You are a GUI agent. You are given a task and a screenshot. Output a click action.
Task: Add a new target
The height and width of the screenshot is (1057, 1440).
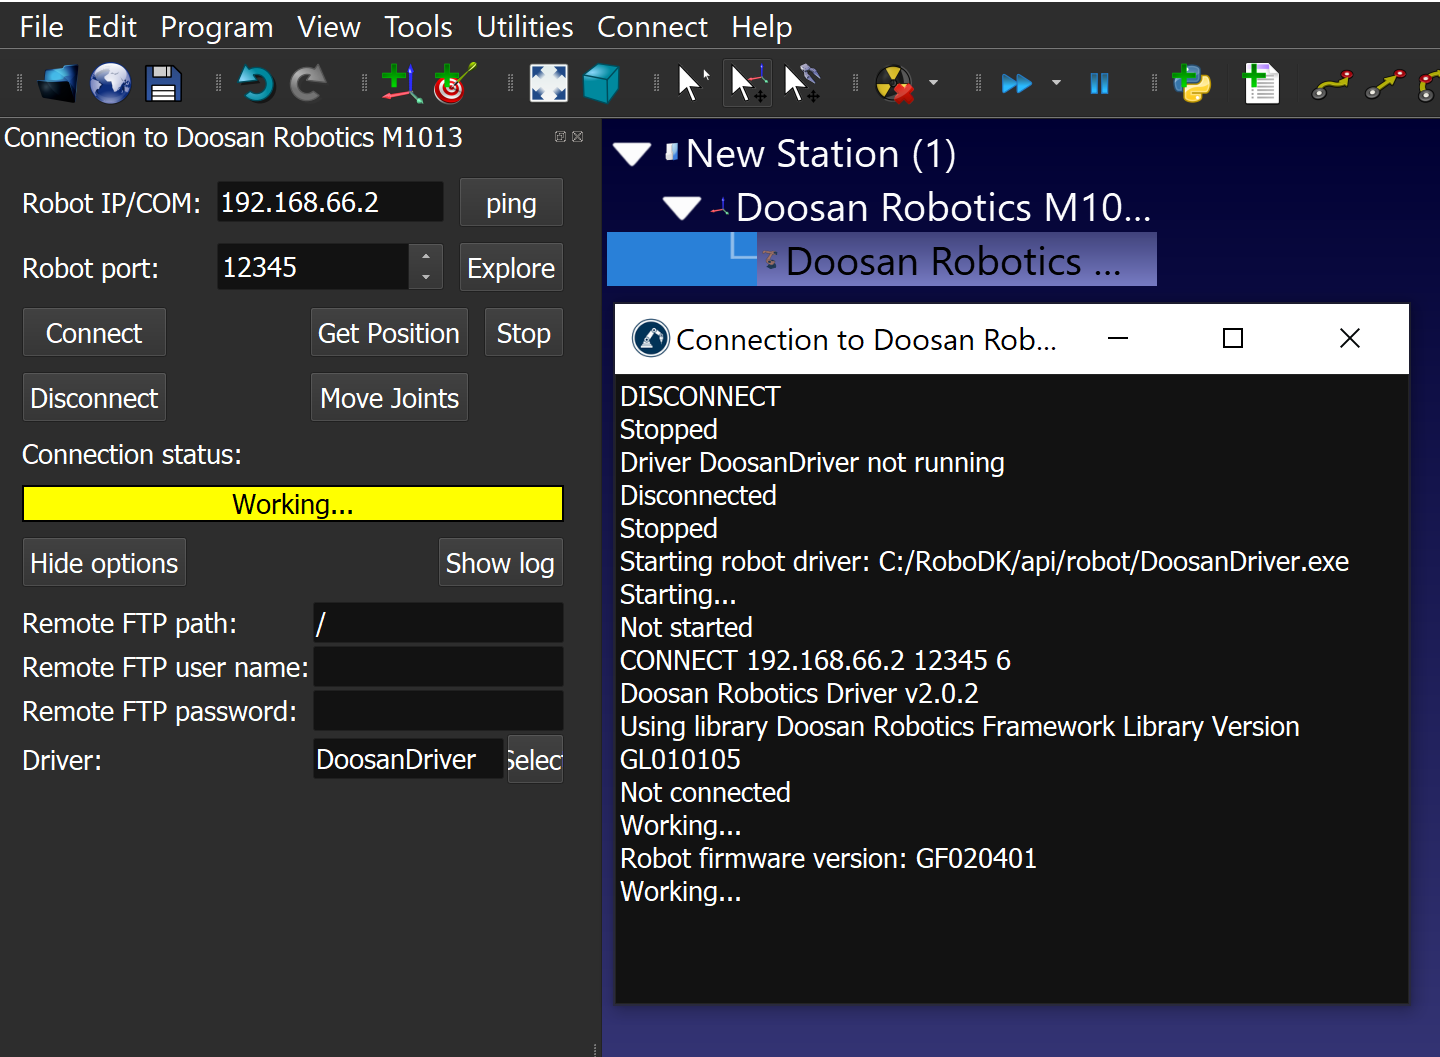point(454,83)
